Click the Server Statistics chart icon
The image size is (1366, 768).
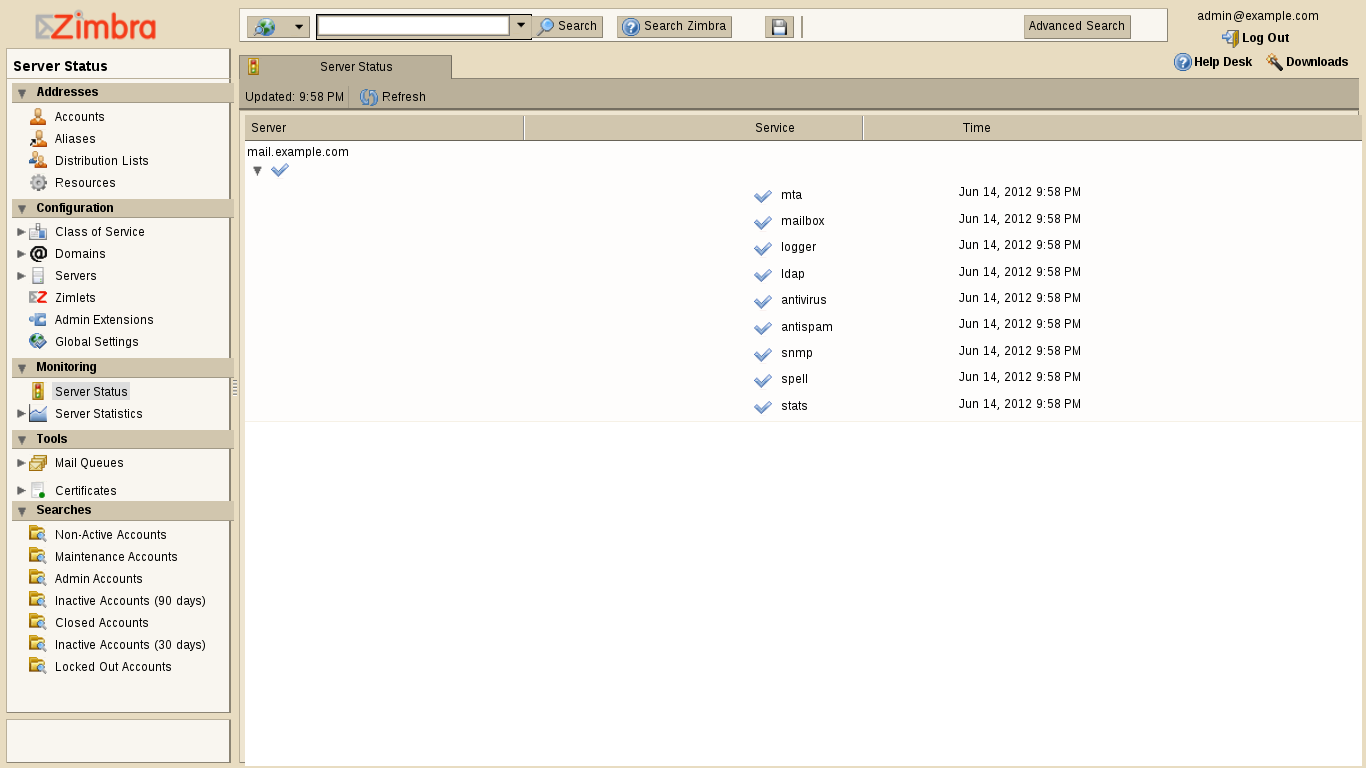coord(38,414)
